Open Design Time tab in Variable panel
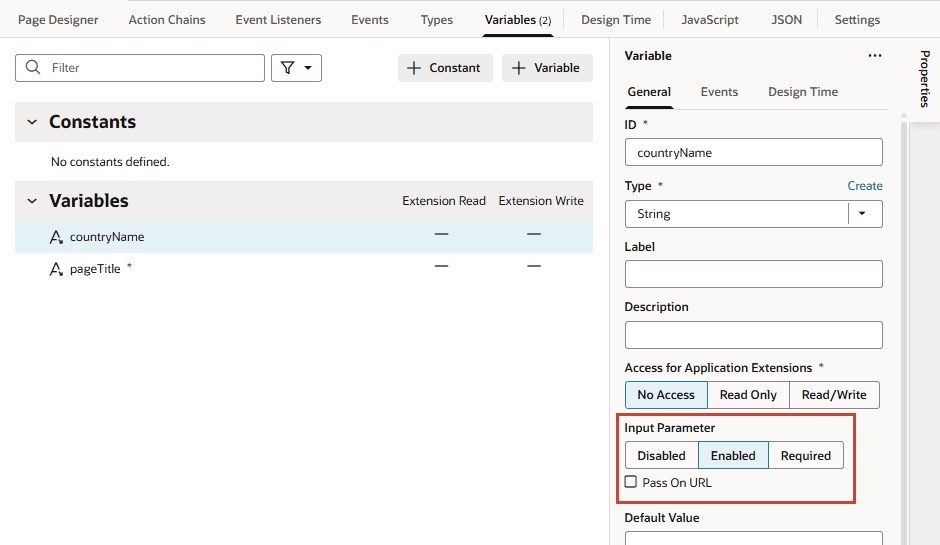Screen dimensions: 940x545 point(803,92)
